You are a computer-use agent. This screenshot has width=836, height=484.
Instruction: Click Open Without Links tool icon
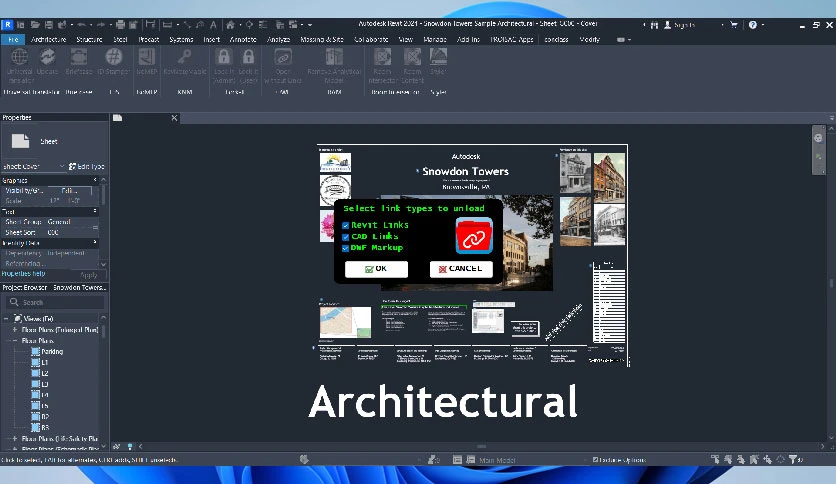(283, 57)
